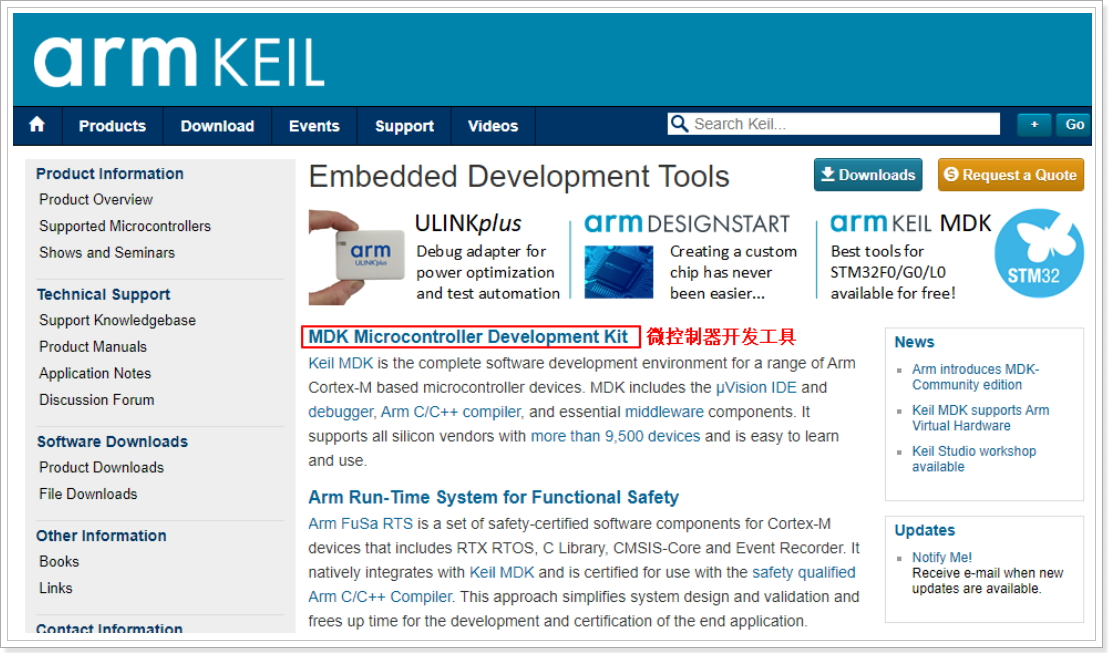Click the plus button beside search
This screenshot has width=1108, height=653.
pyautogui.click(x=1034, y=124)
